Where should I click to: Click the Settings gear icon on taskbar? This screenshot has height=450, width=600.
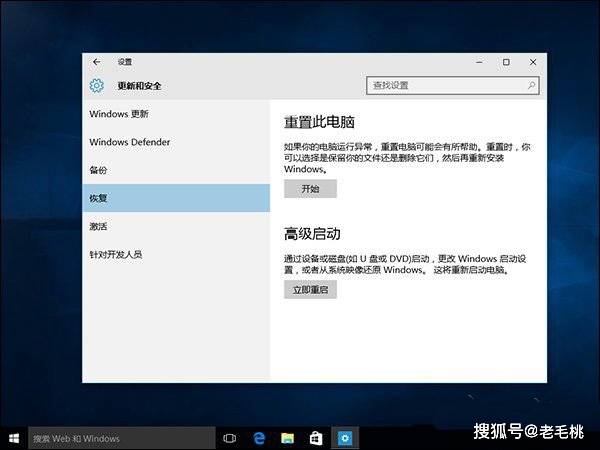coord(345,438)
